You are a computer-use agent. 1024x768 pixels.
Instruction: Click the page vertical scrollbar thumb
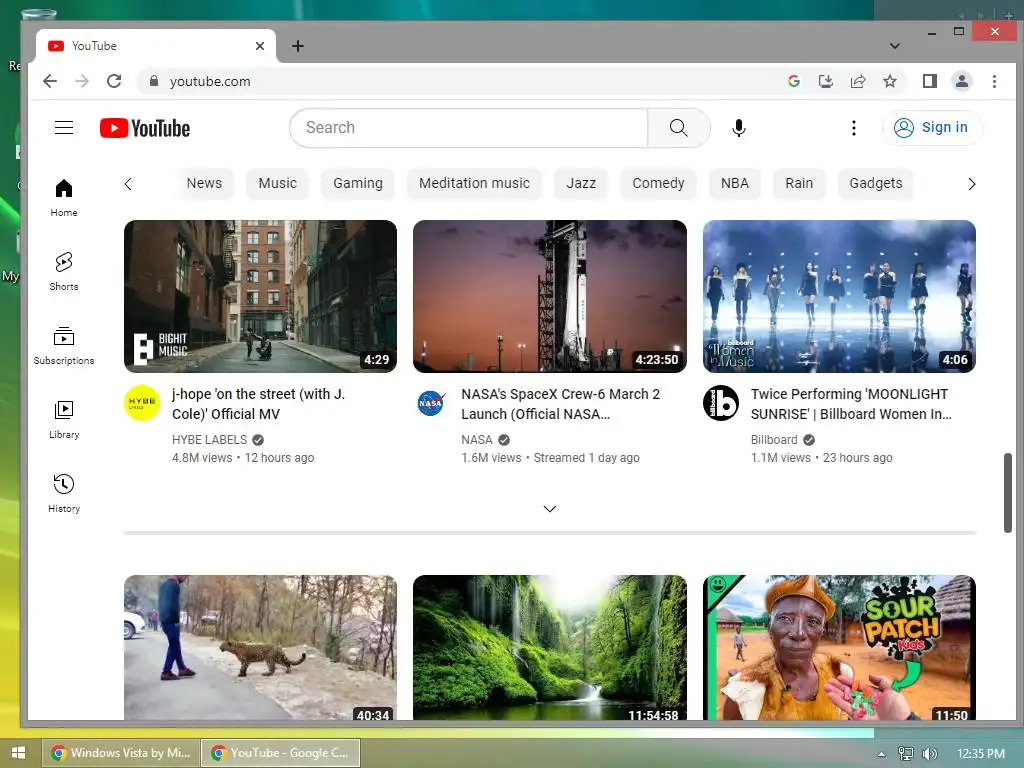(x=1008, y=493)
